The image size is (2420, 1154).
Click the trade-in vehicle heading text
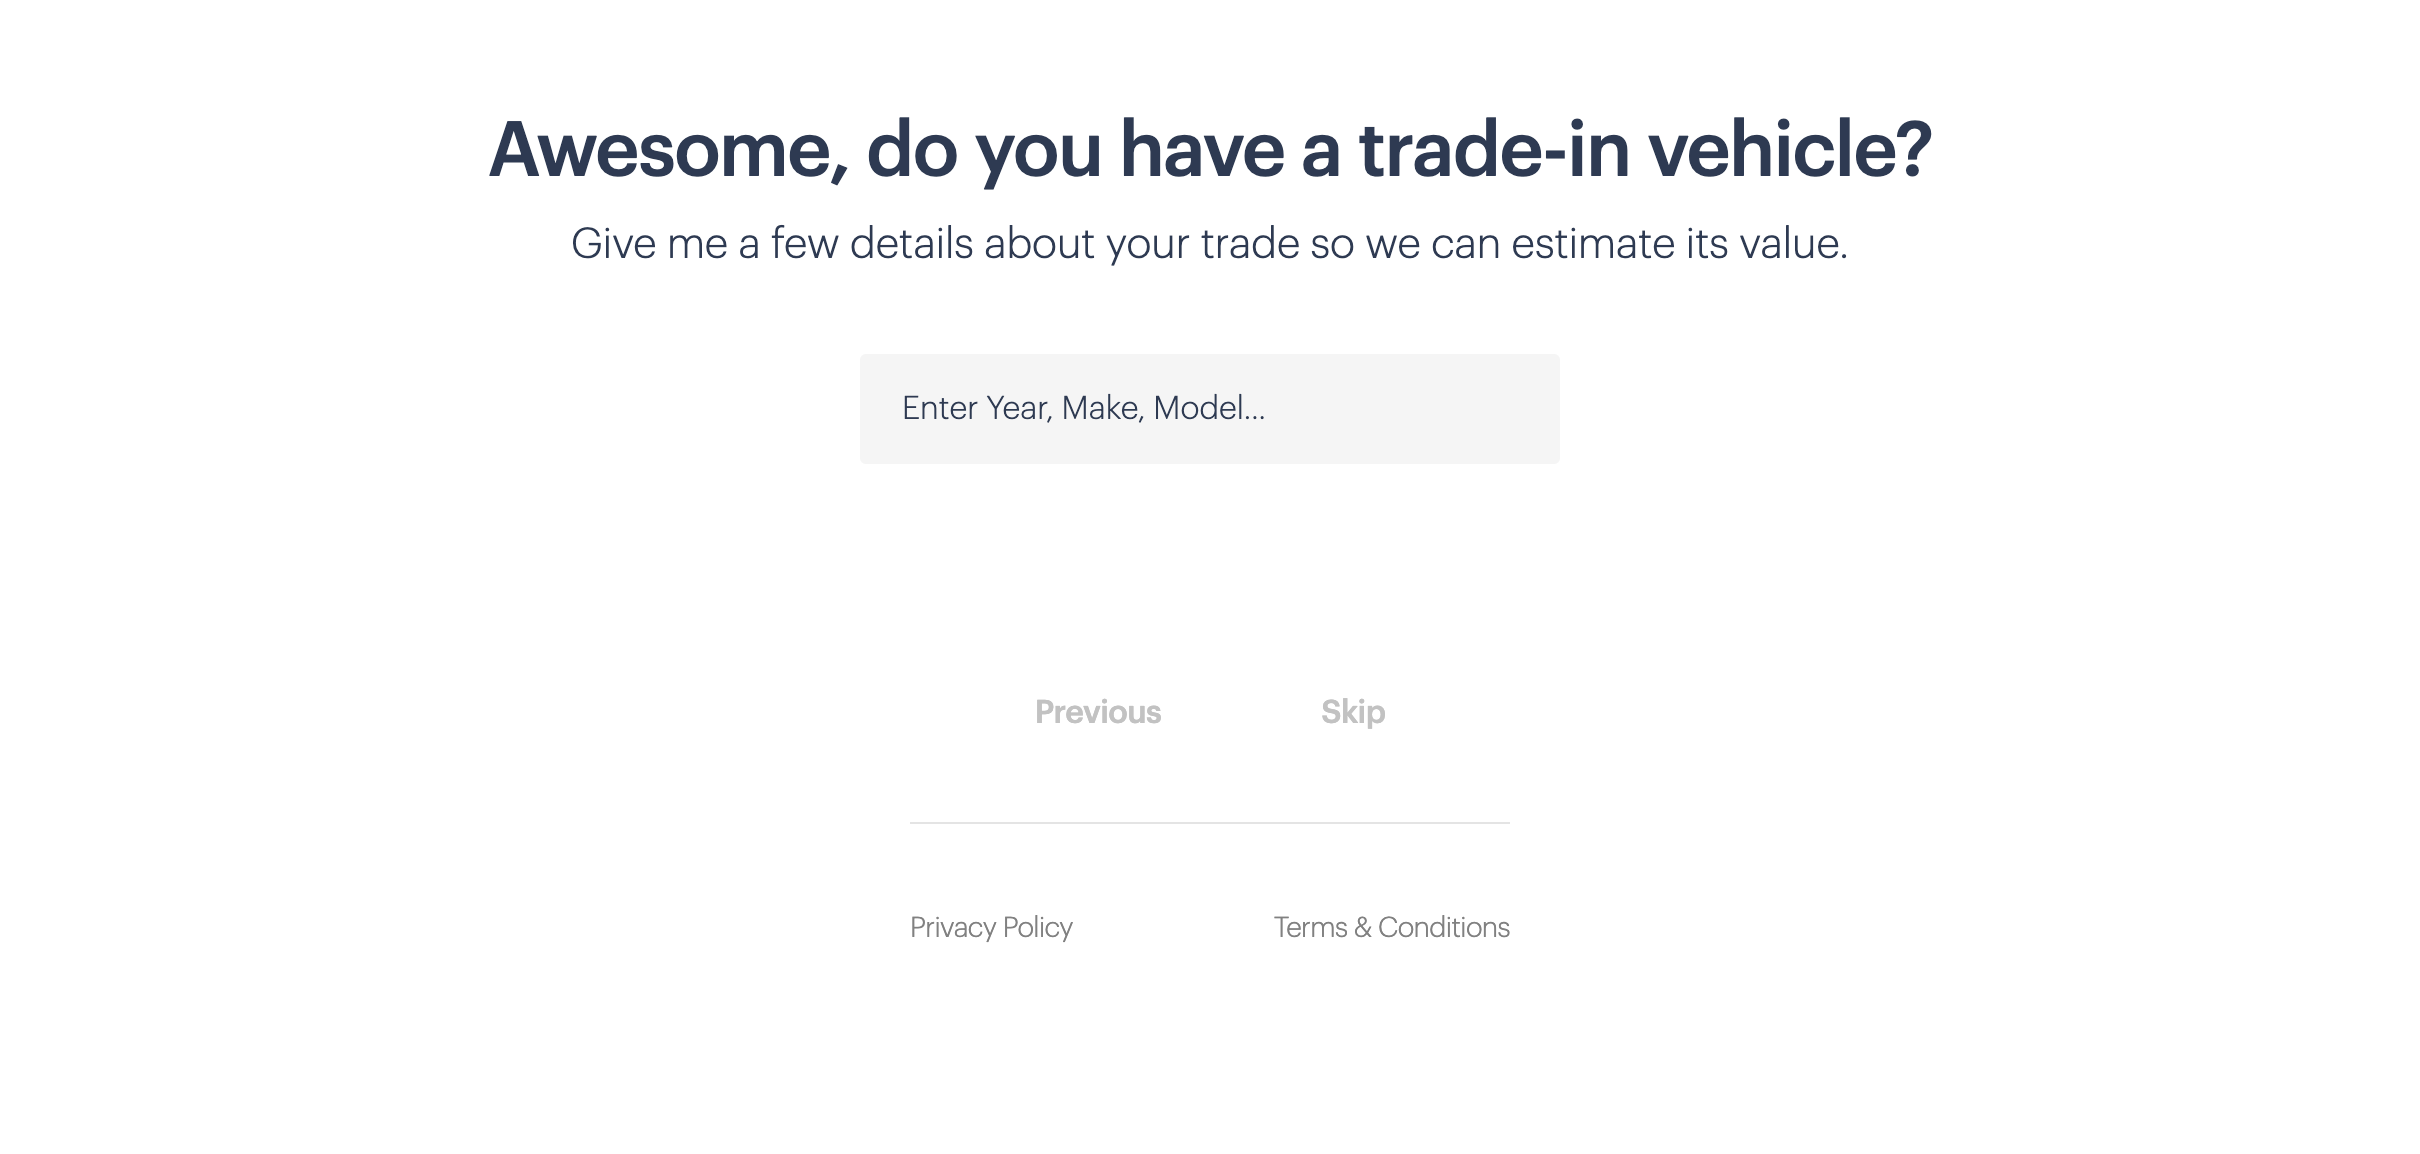(x=1209, y=150)
